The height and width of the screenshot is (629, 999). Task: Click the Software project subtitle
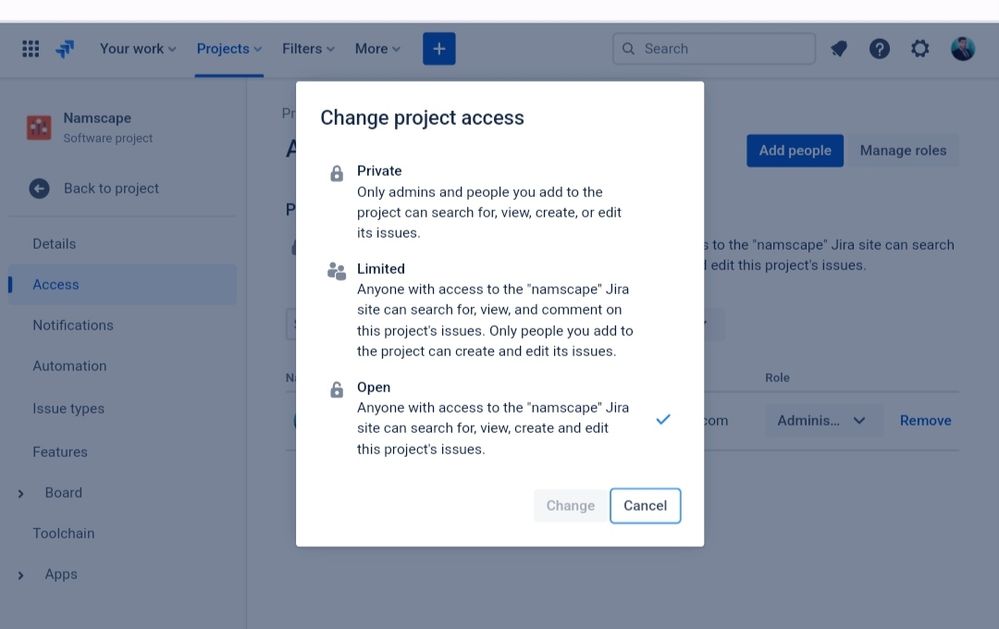tap(108, 138)
